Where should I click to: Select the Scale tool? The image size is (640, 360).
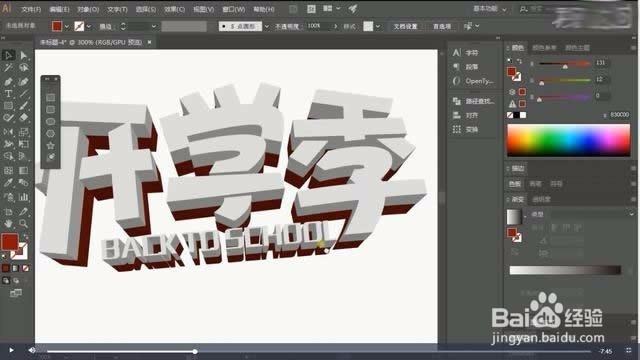click(x=24, y=131)
